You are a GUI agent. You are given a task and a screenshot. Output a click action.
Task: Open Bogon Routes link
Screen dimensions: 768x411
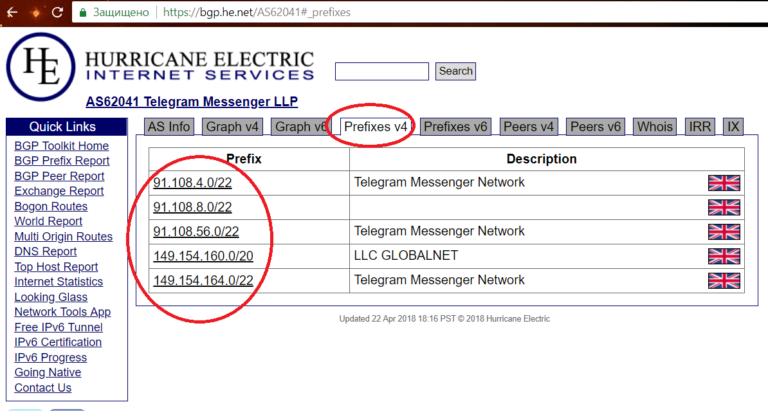[51, 207]
